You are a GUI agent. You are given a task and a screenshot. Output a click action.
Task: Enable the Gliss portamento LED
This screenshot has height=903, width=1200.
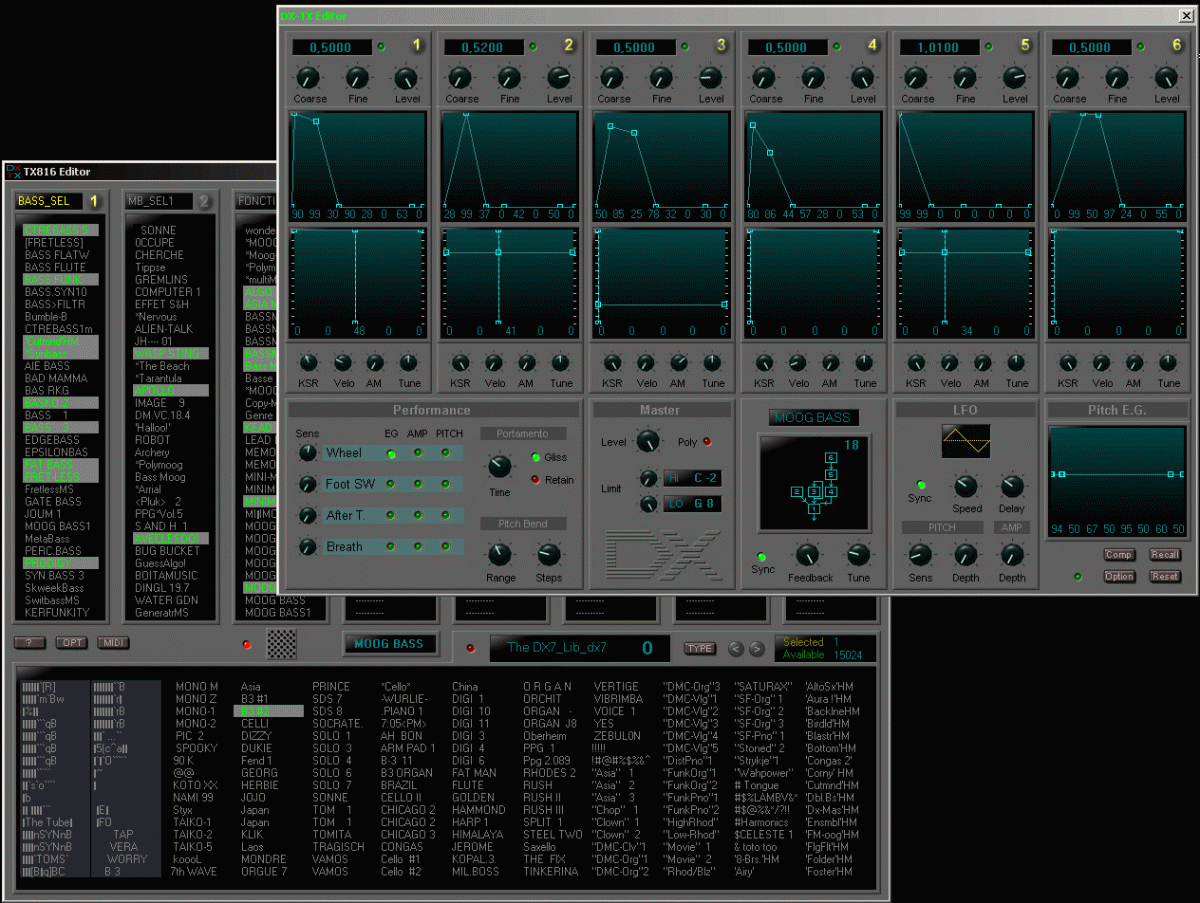pos(536,458)
